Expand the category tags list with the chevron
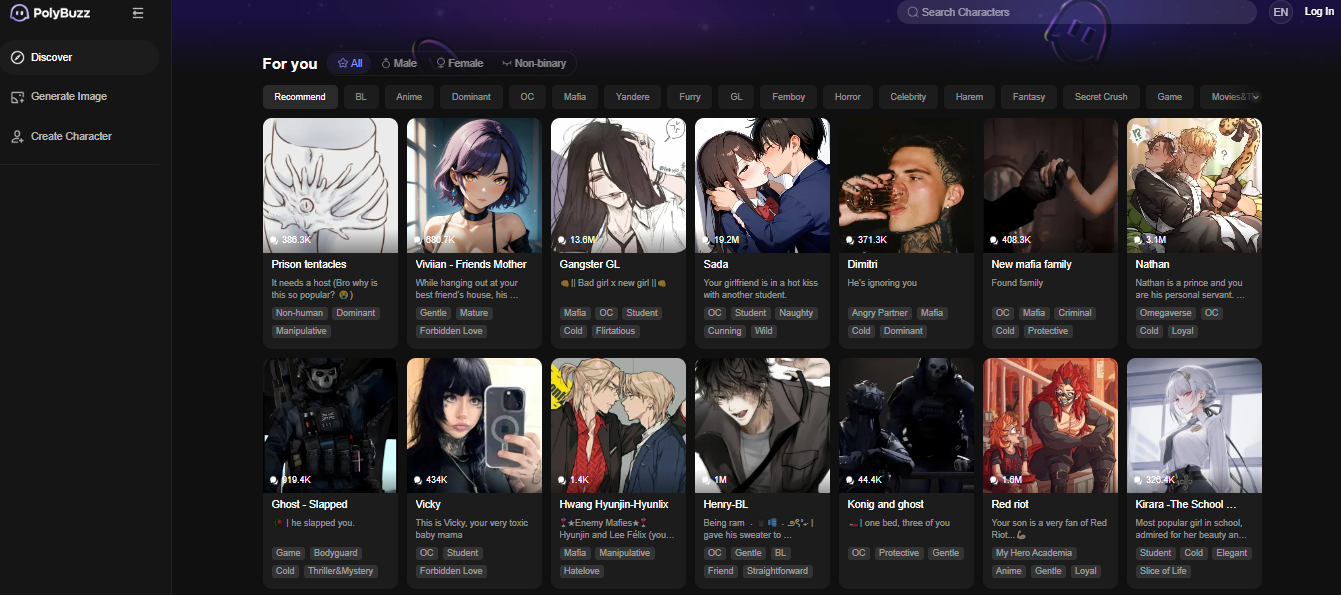The height and width of the screenshot is (595, 1341). click(1255, 97)
